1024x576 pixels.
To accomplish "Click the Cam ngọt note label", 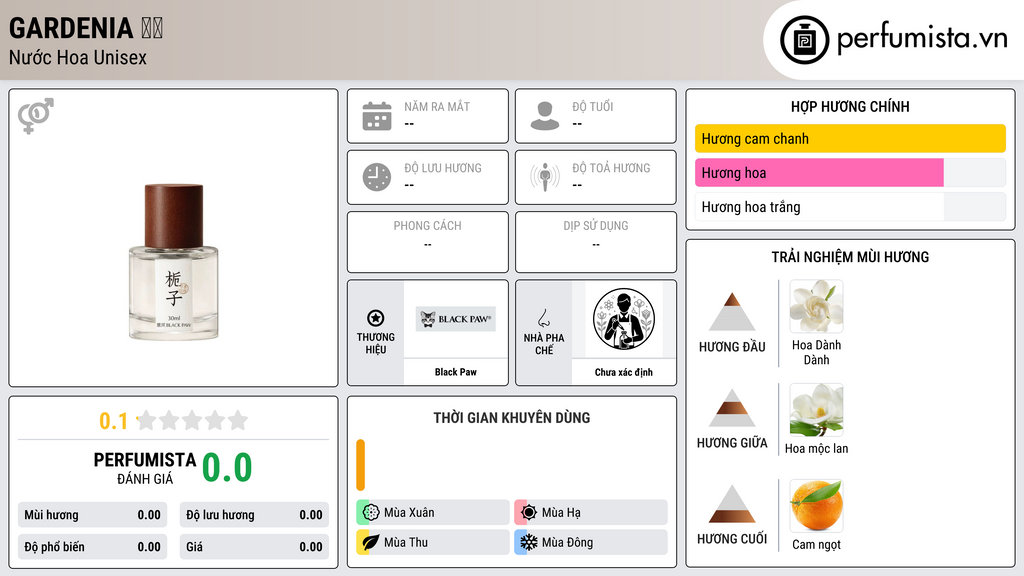I will (x=816, y=544).
